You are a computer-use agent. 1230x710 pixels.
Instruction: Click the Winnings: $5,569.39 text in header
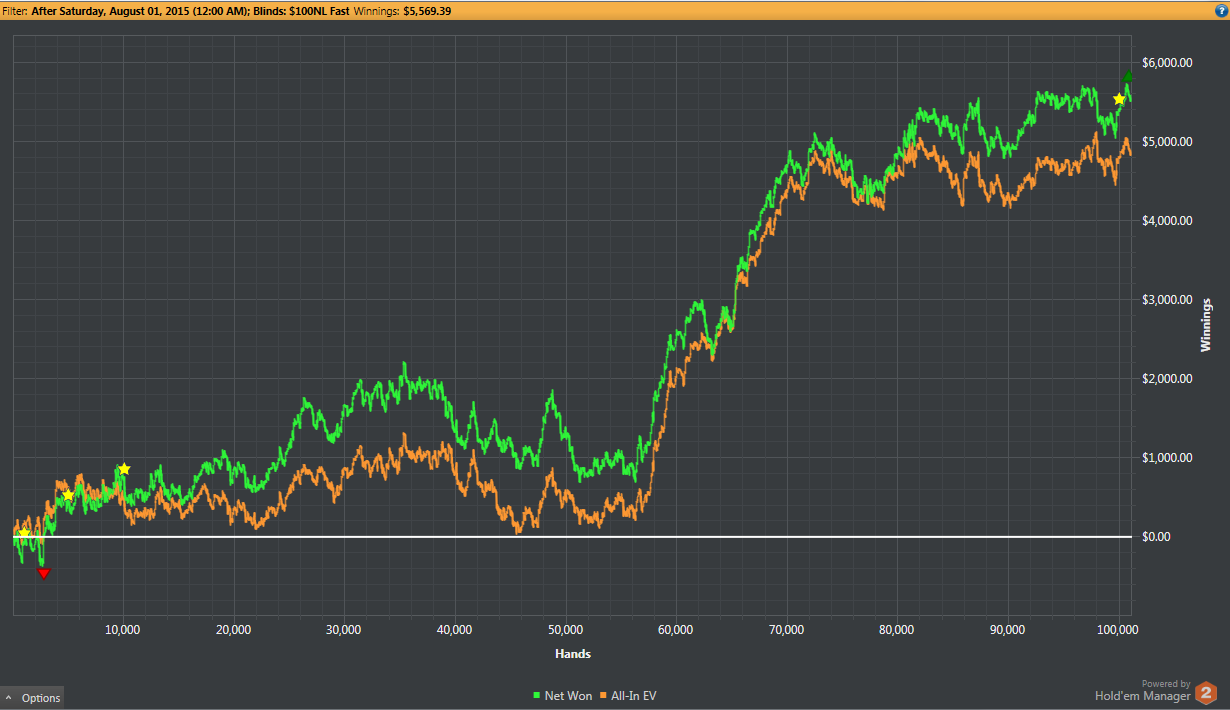tap(403, 10)
